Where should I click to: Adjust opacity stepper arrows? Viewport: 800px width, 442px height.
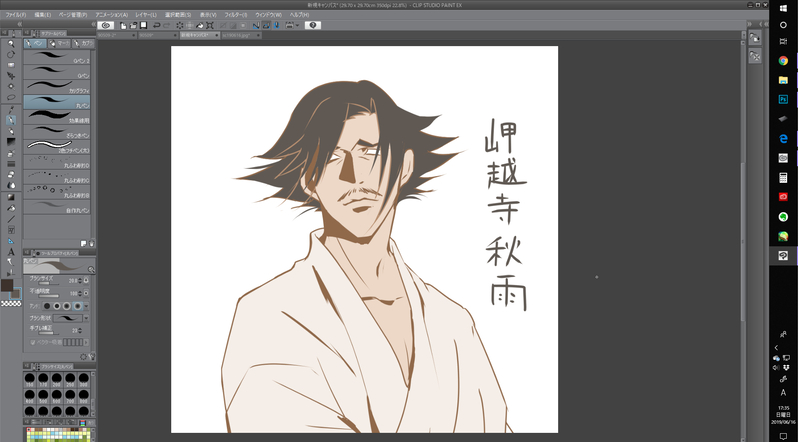coord(80,293)
